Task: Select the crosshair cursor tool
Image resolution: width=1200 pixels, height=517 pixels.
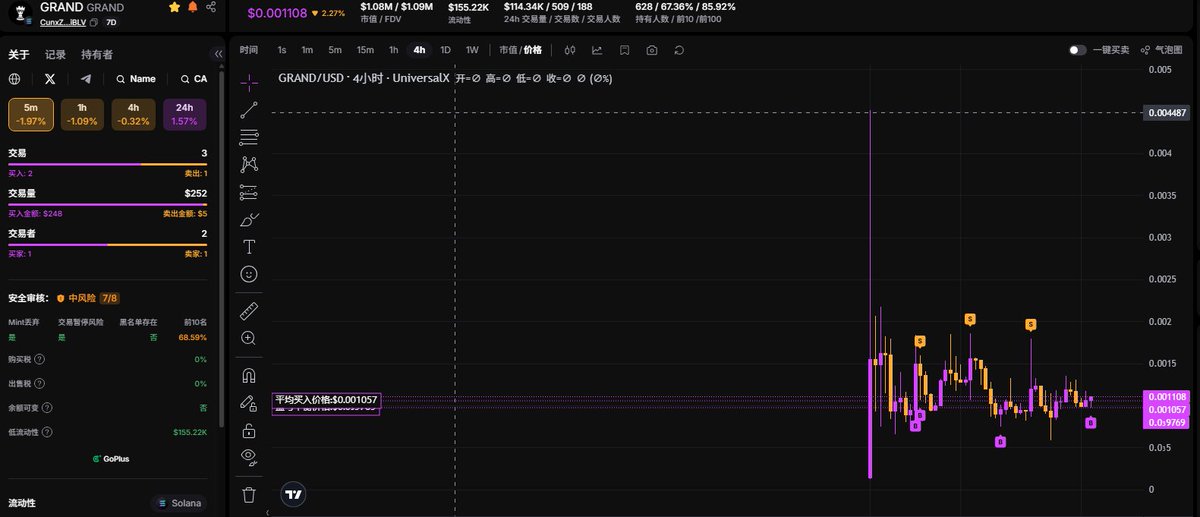Action: (x=249, y=83)
